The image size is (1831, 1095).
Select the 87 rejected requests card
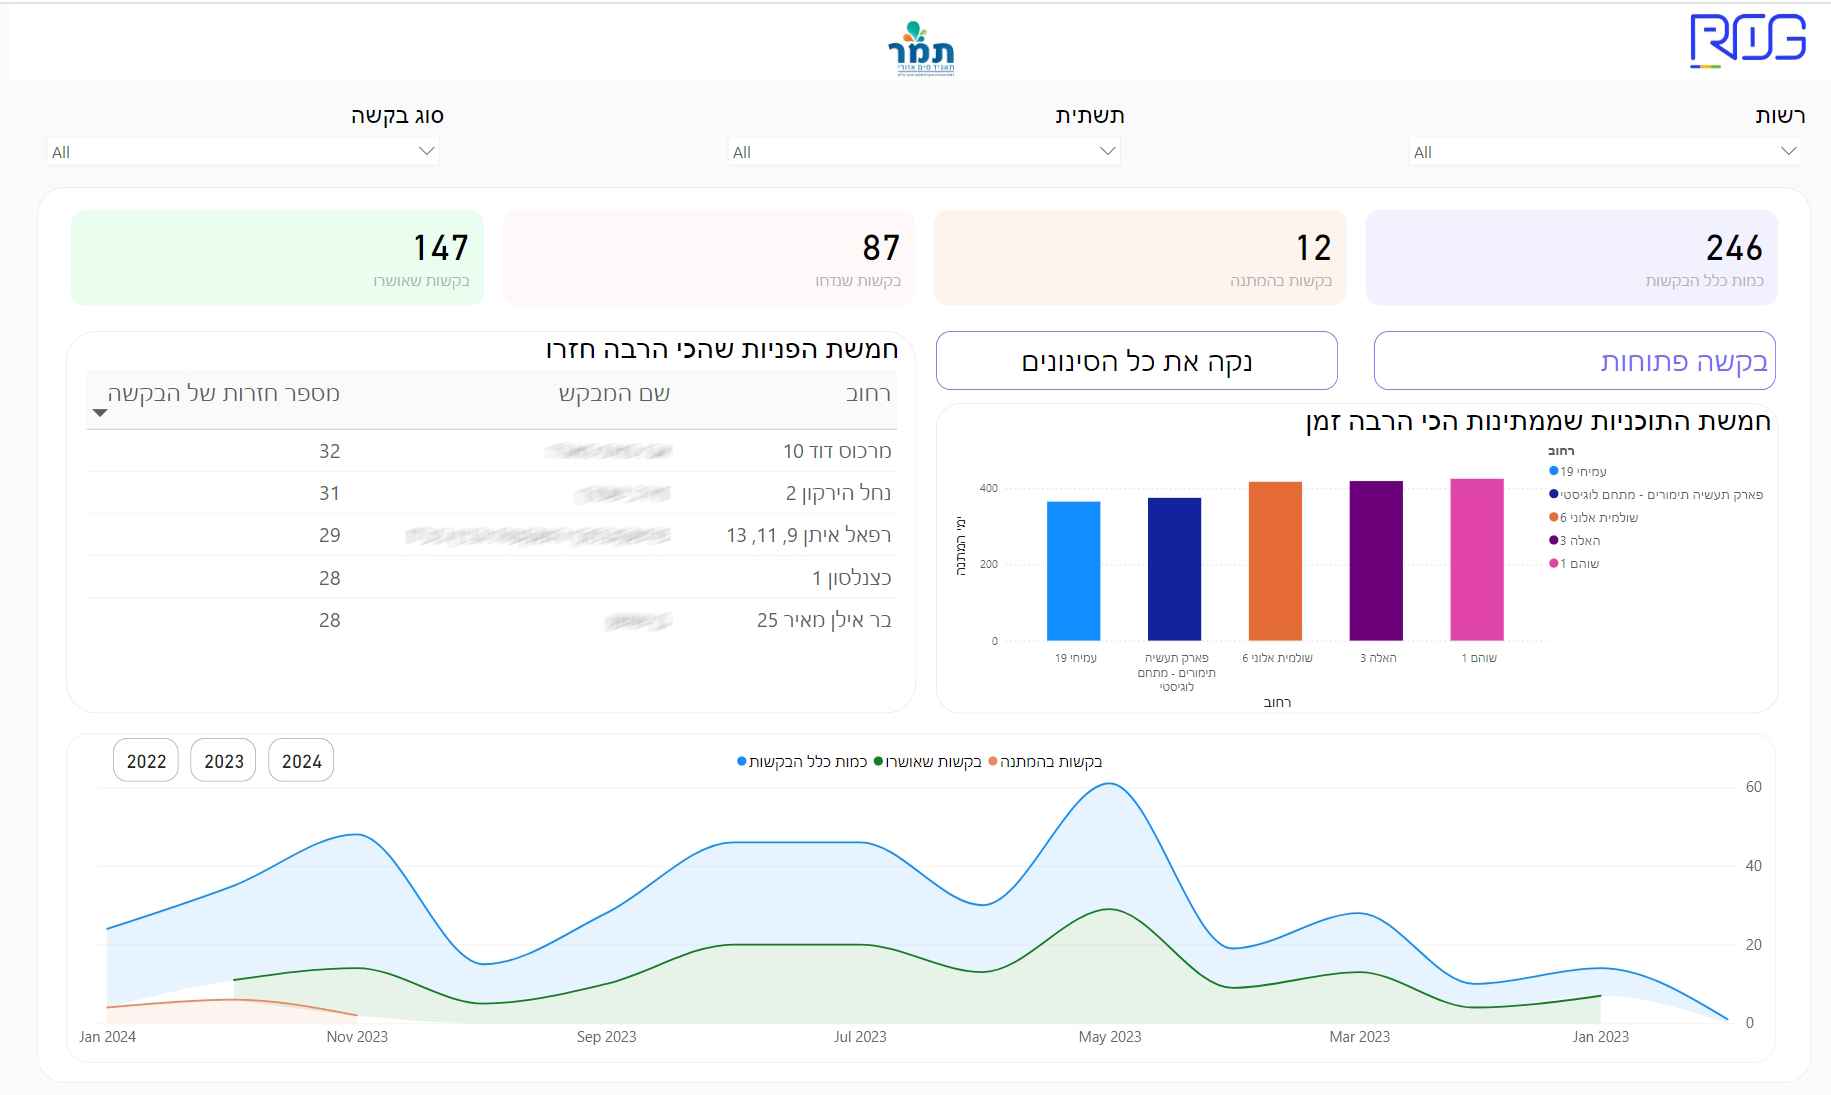(x=709, y=258)
